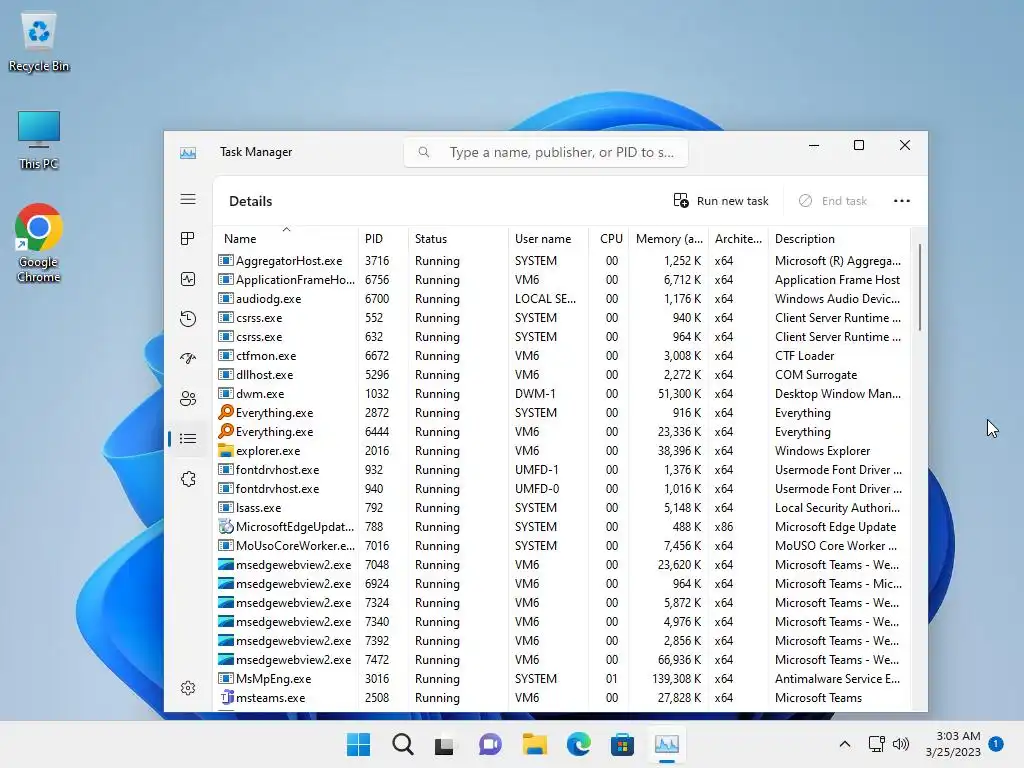
Task: Select the Details page icon in sidebar
Action: tap(188, 438)
